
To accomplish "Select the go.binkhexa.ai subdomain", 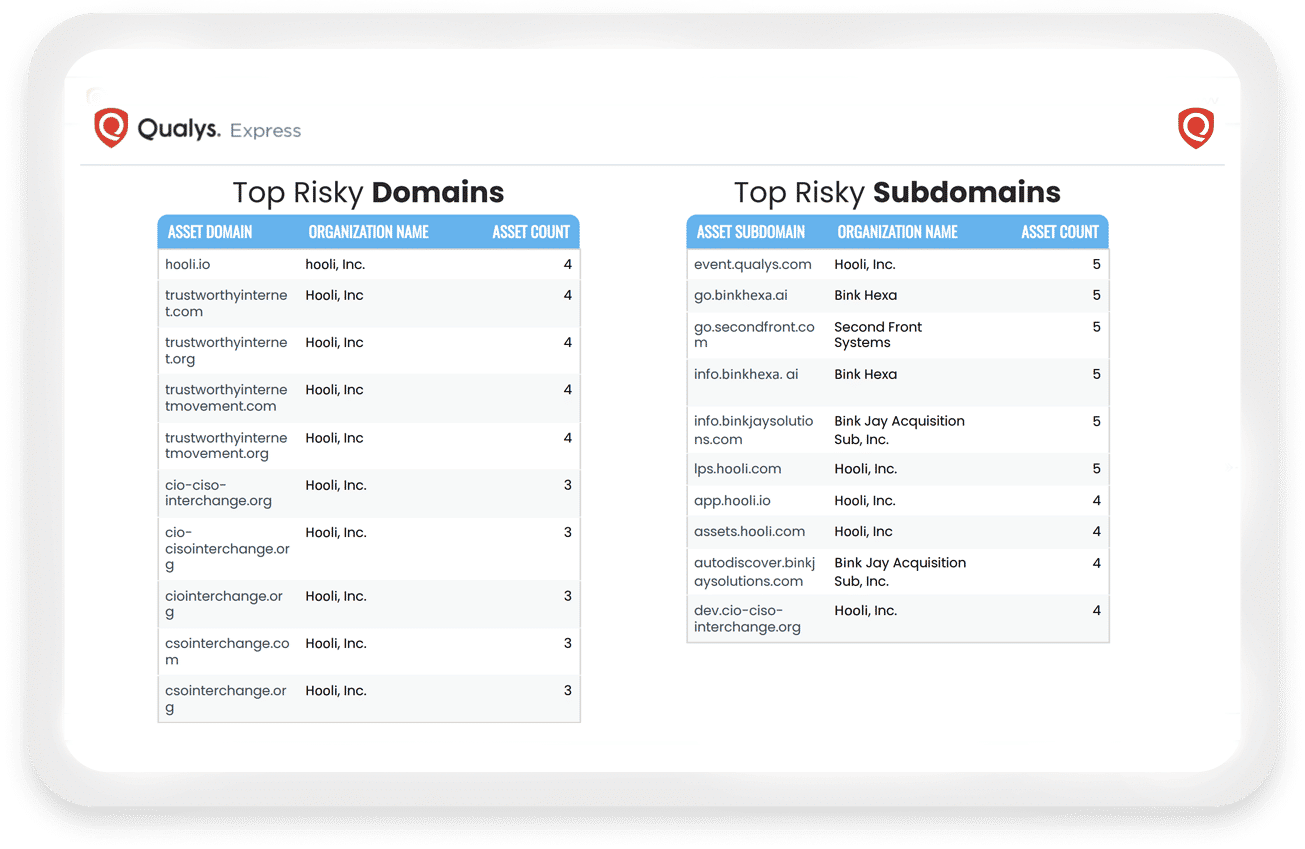I will (741, 296).
